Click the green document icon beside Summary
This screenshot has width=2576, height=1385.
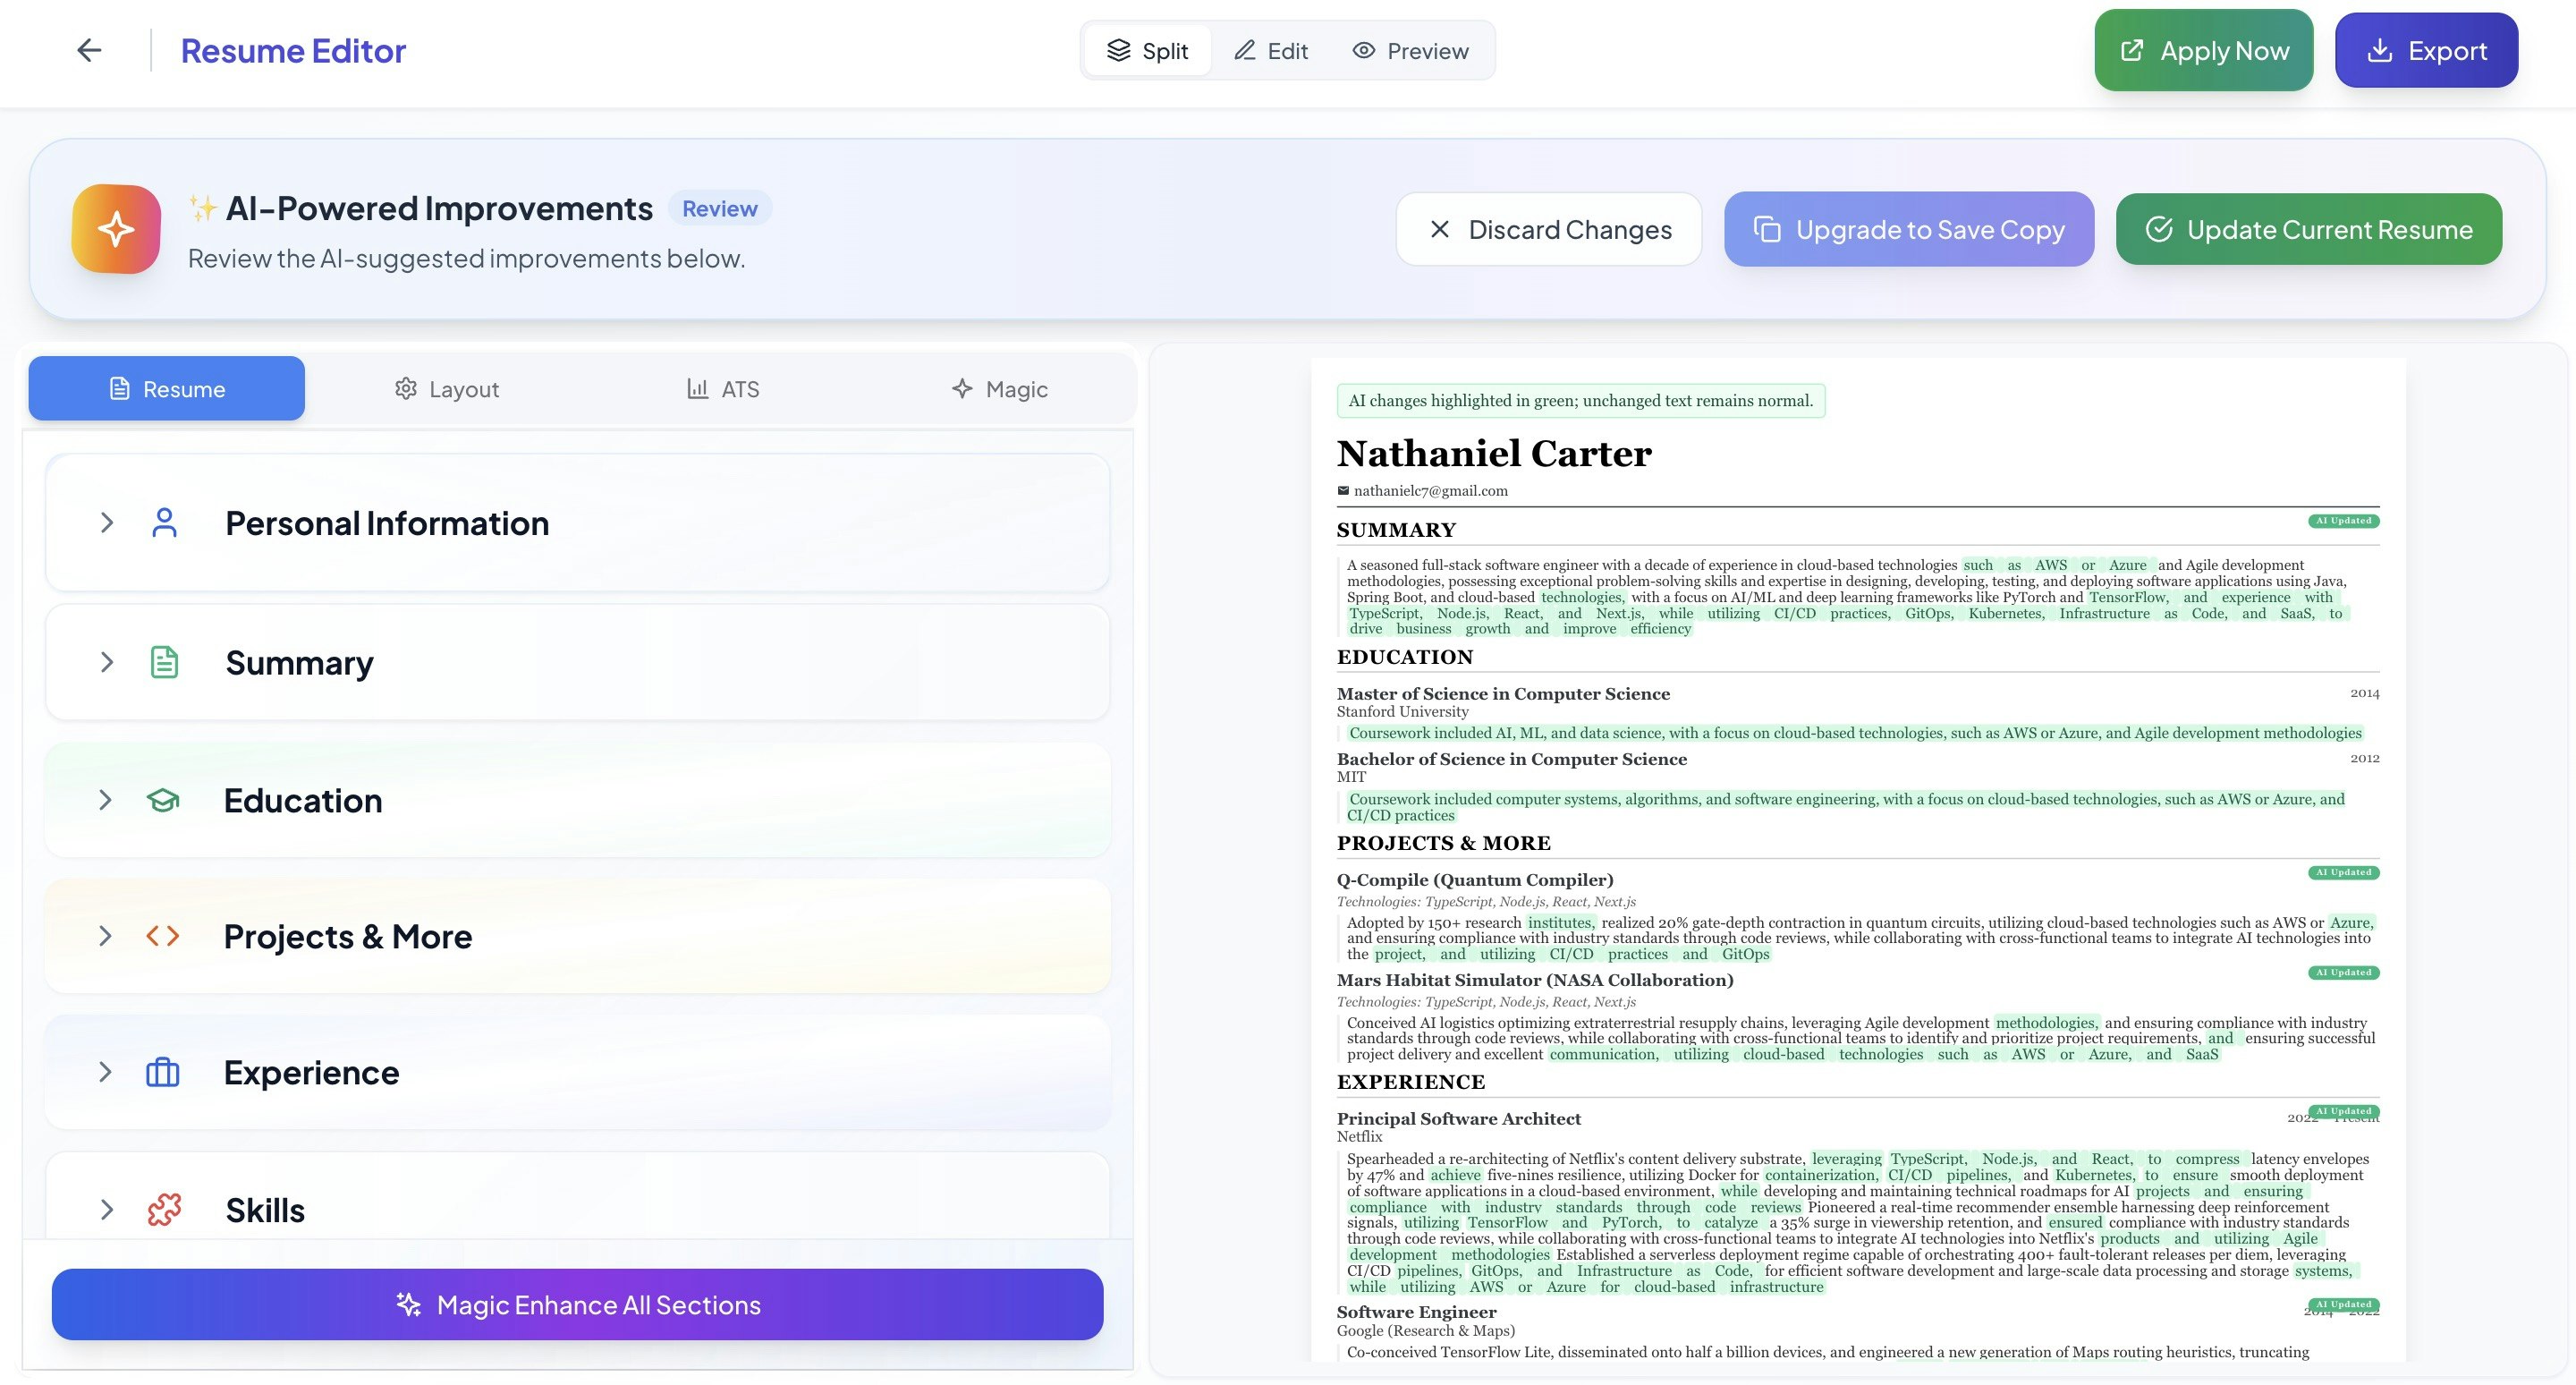pyautogui.click(x=164, y=662)
